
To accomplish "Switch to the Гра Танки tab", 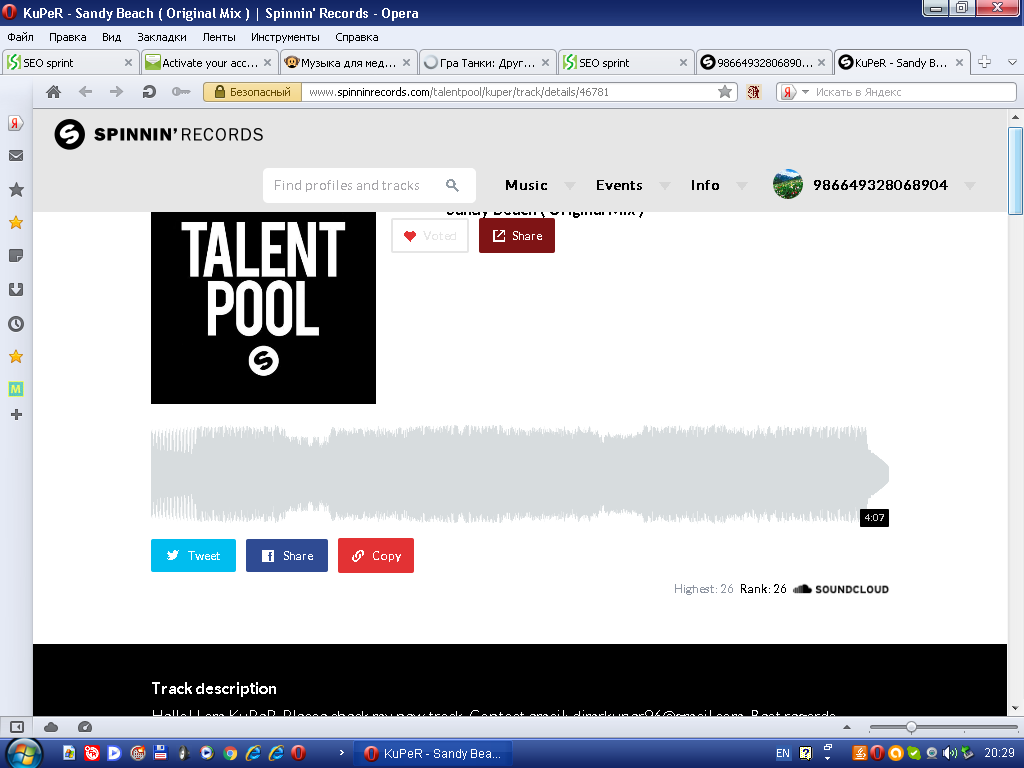I will coord(487,63).
